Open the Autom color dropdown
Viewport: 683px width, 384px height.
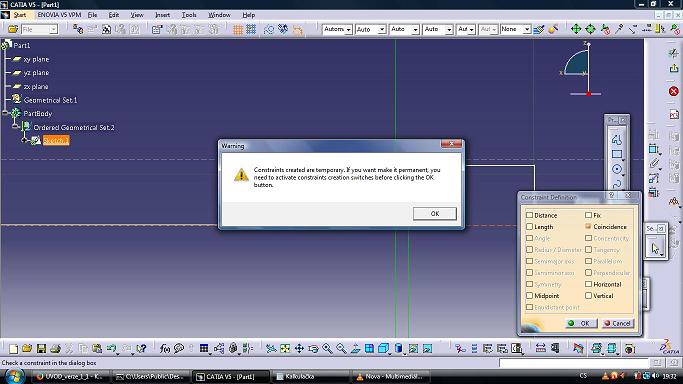[x=337, y=29]
